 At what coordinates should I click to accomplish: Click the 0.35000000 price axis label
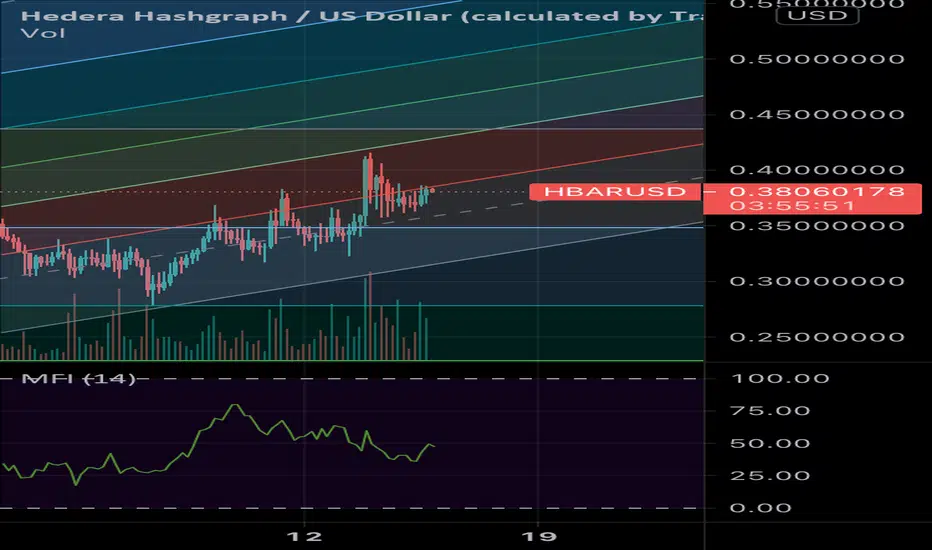click(817, 226)
